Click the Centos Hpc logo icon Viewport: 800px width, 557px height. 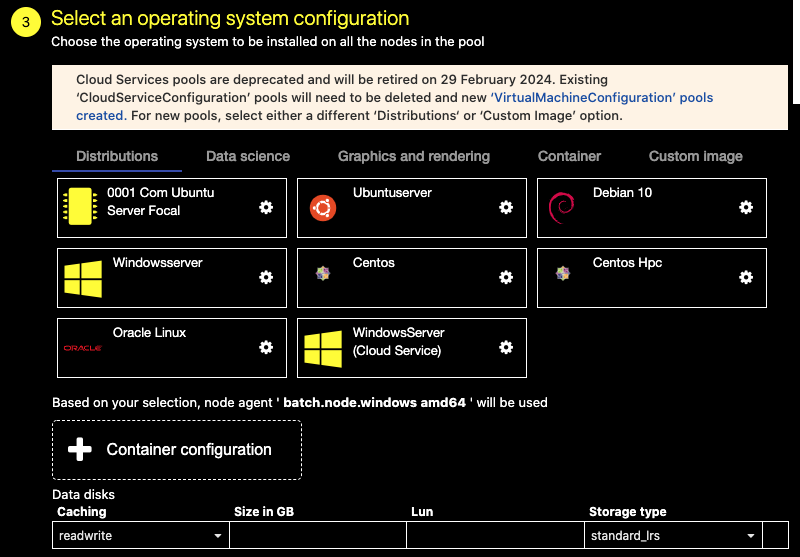point(563,273)
